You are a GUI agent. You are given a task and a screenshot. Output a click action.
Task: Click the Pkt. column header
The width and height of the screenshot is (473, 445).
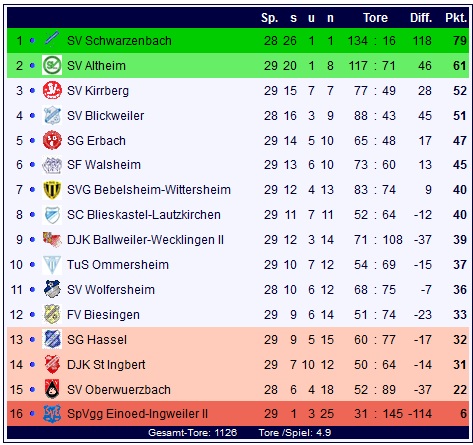[x=456, y=18]
